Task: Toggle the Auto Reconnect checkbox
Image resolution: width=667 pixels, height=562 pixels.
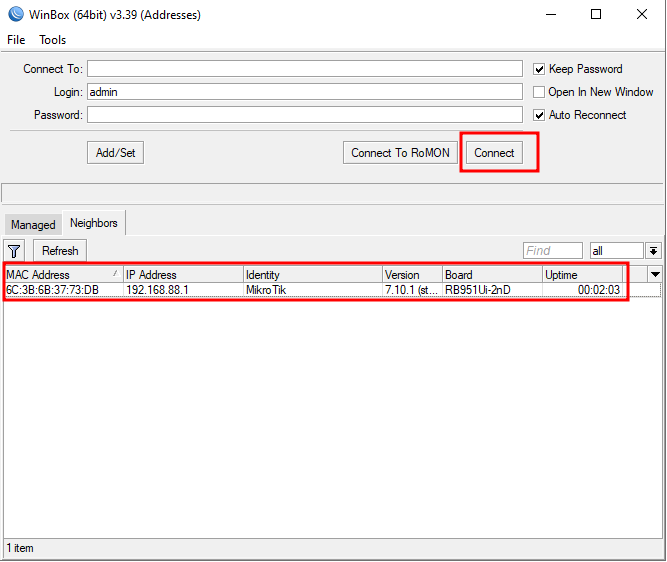Action: [x=540, y=115]
